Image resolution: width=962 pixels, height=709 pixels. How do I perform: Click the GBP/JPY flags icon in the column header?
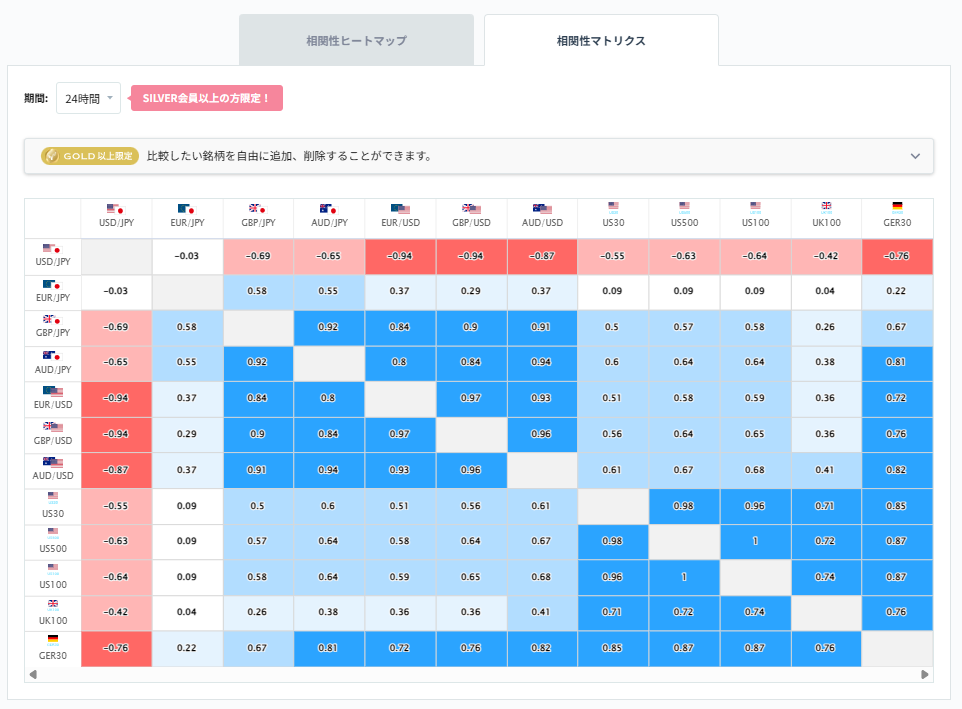coord(258,209)
